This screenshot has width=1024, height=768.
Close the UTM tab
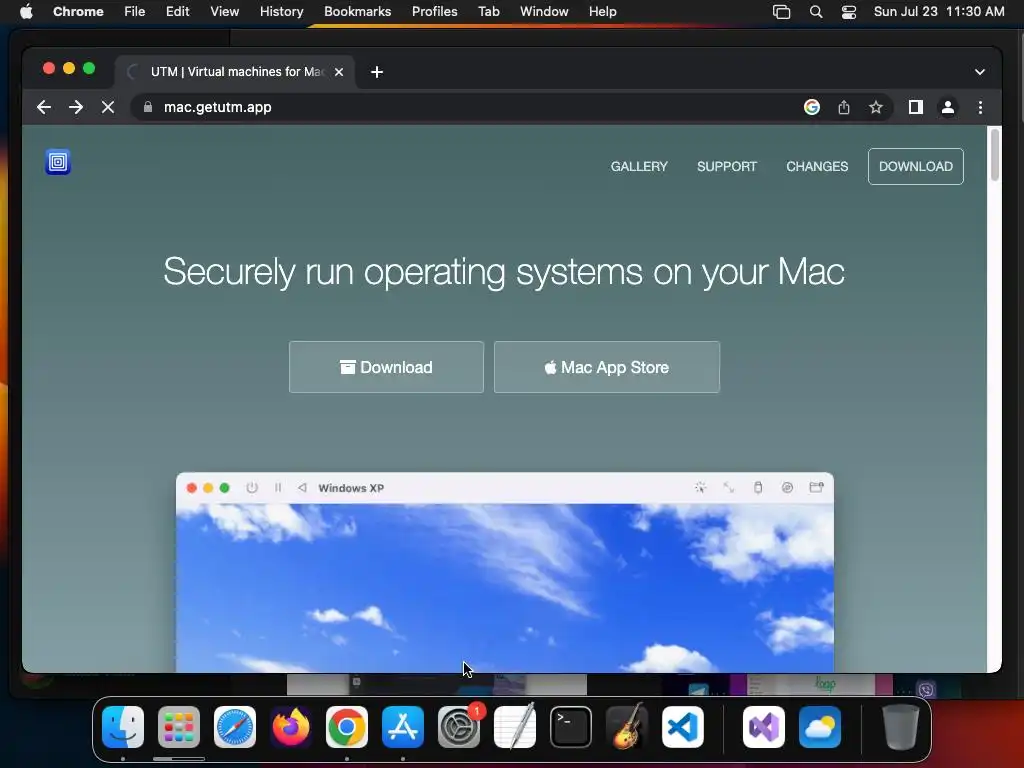coord(339,72)
